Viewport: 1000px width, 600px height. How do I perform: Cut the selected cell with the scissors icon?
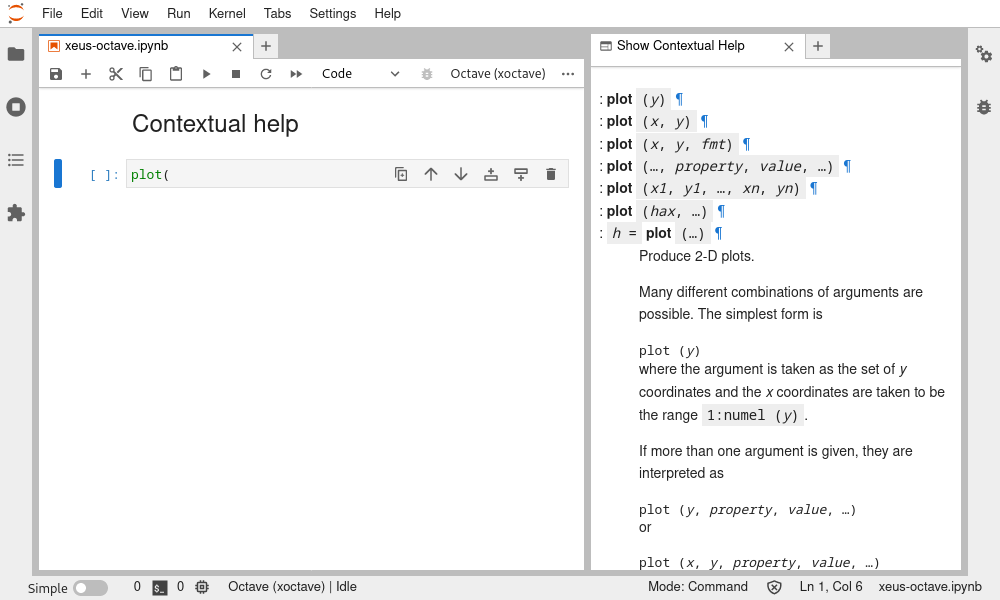[x=115, y=74]
